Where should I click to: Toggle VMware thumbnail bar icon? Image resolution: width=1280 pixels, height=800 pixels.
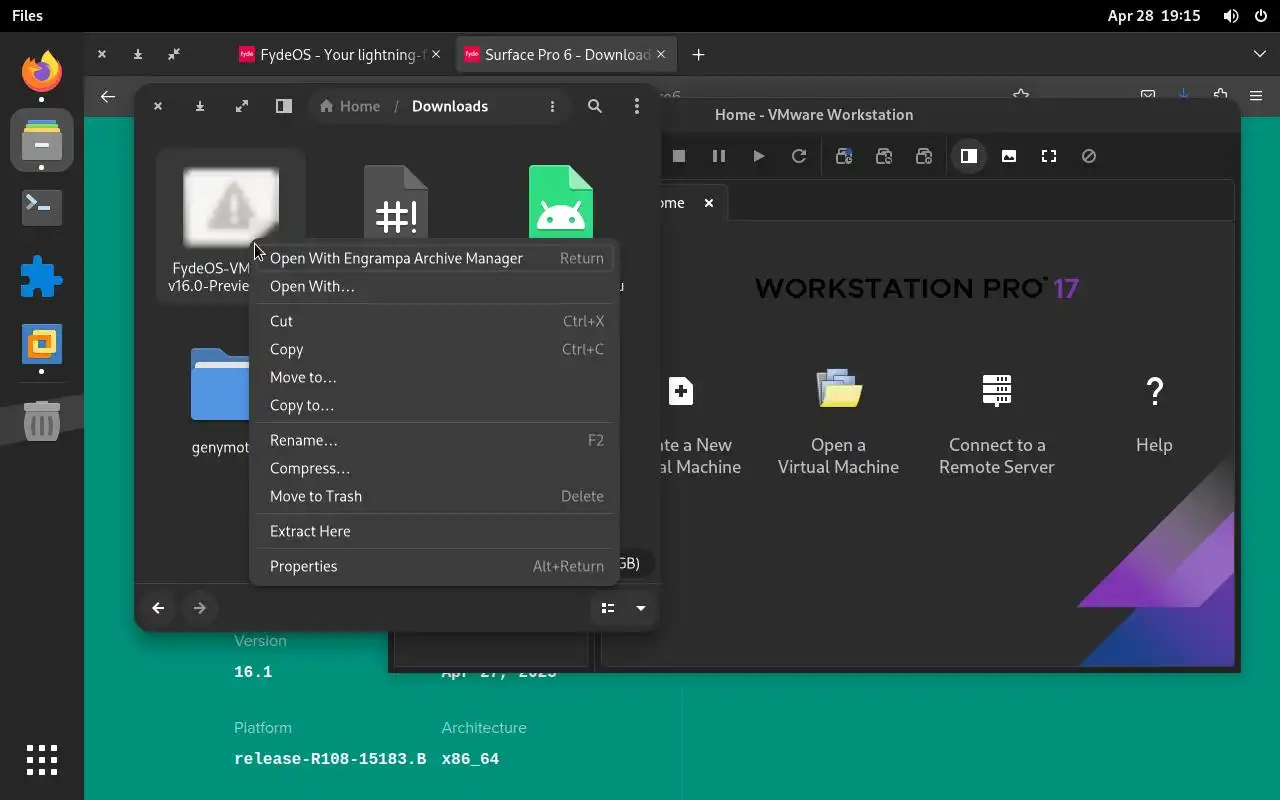tap(1009, 156)
